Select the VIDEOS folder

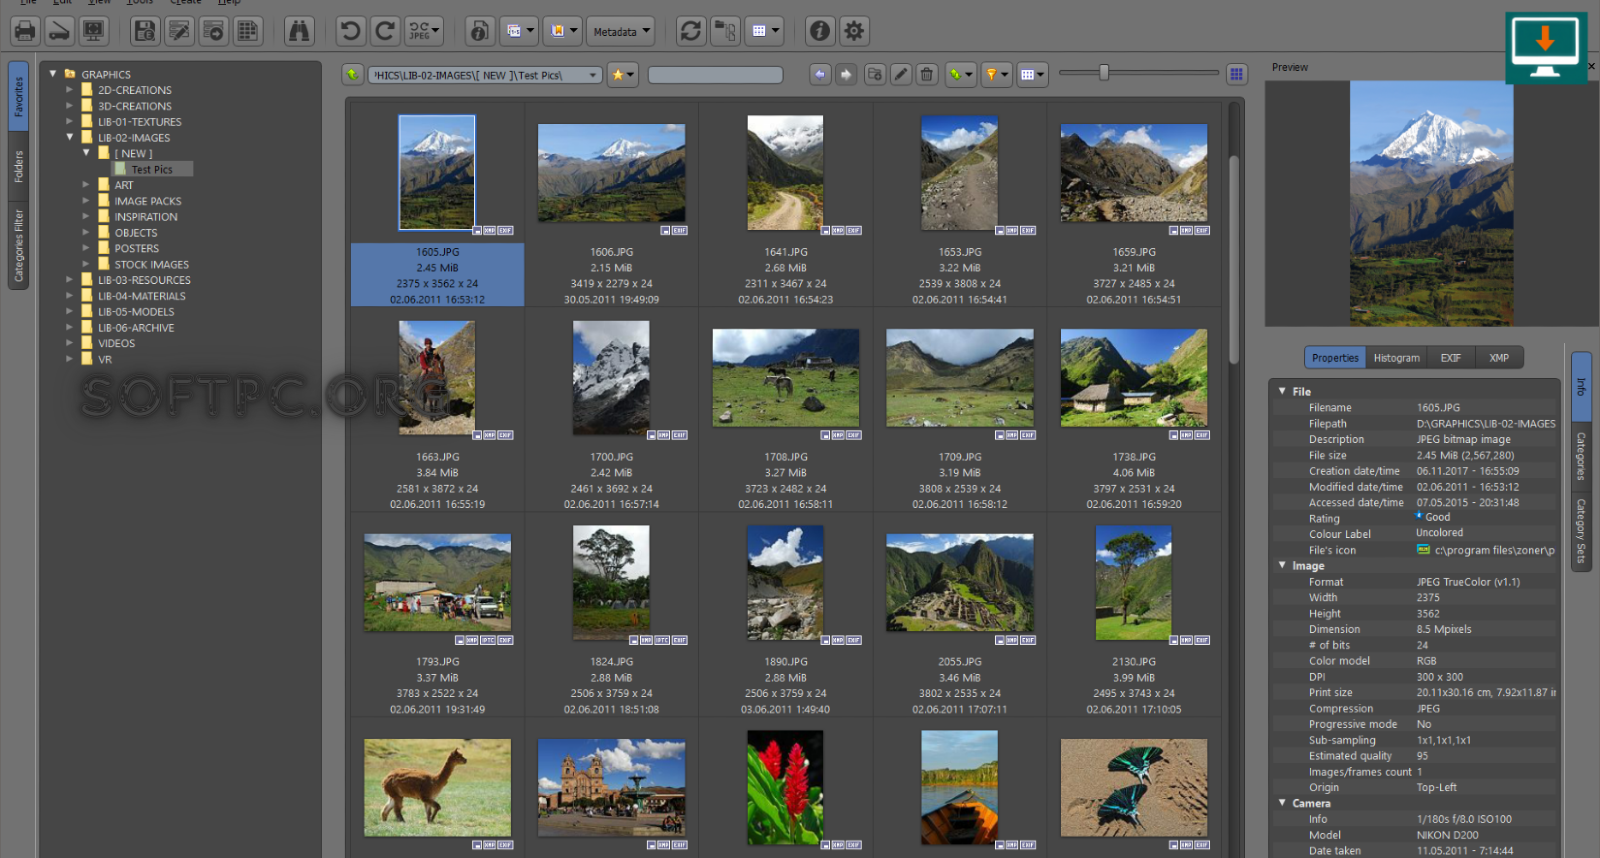(x=116, y=343)
